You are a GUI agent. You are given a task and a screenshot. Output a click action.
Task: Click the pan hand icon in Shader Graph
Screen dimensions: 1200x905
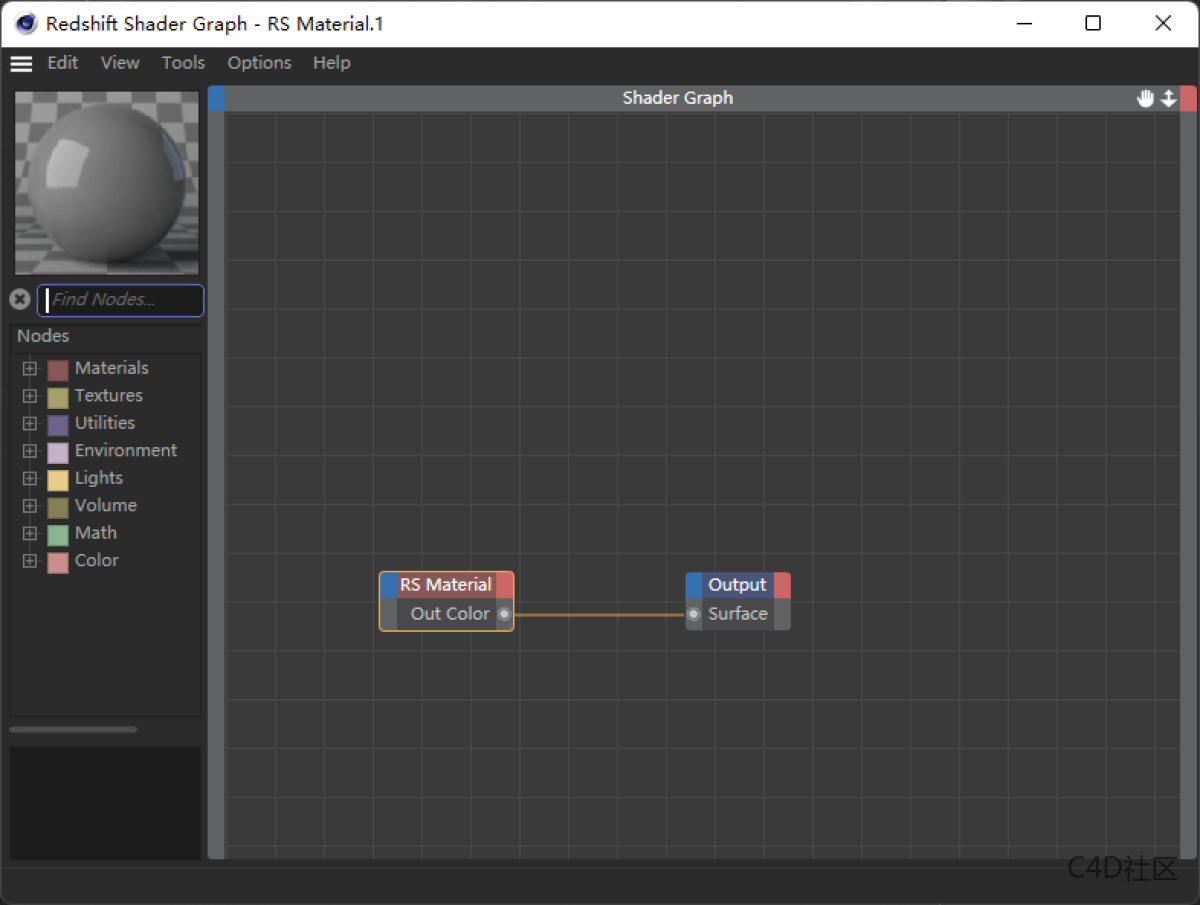(1145, 98)
